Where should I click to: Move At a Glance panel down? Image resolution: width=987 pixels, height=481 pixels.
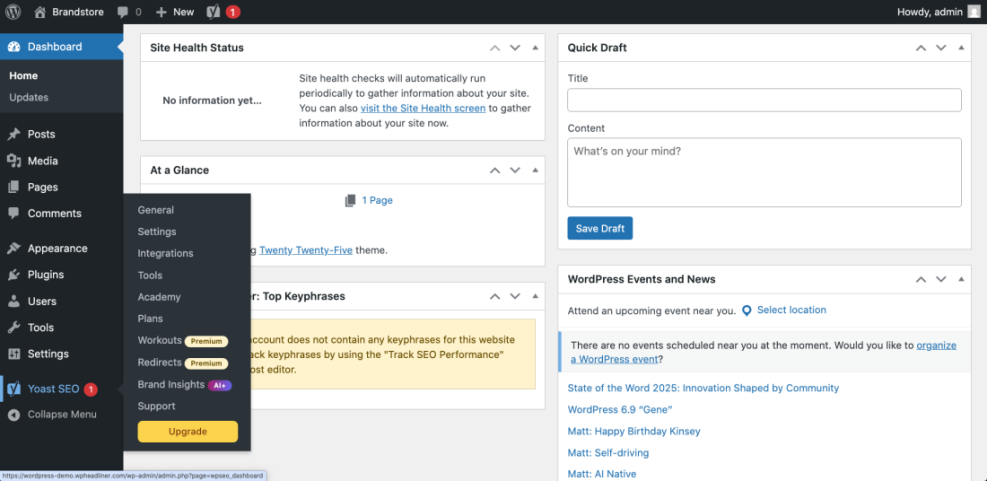(x=515, y=170)
